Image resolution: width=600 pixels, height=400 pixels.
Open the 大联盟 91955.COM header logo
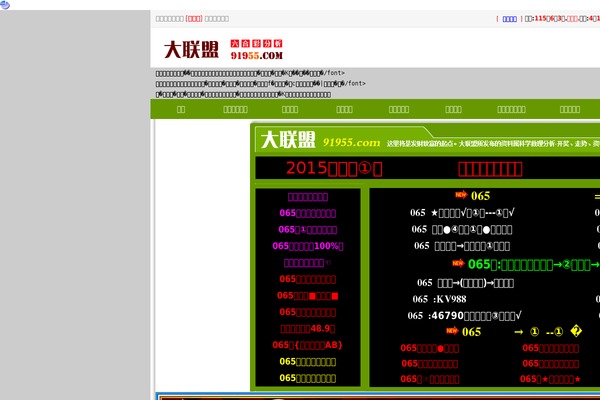[x=223, y=50]
